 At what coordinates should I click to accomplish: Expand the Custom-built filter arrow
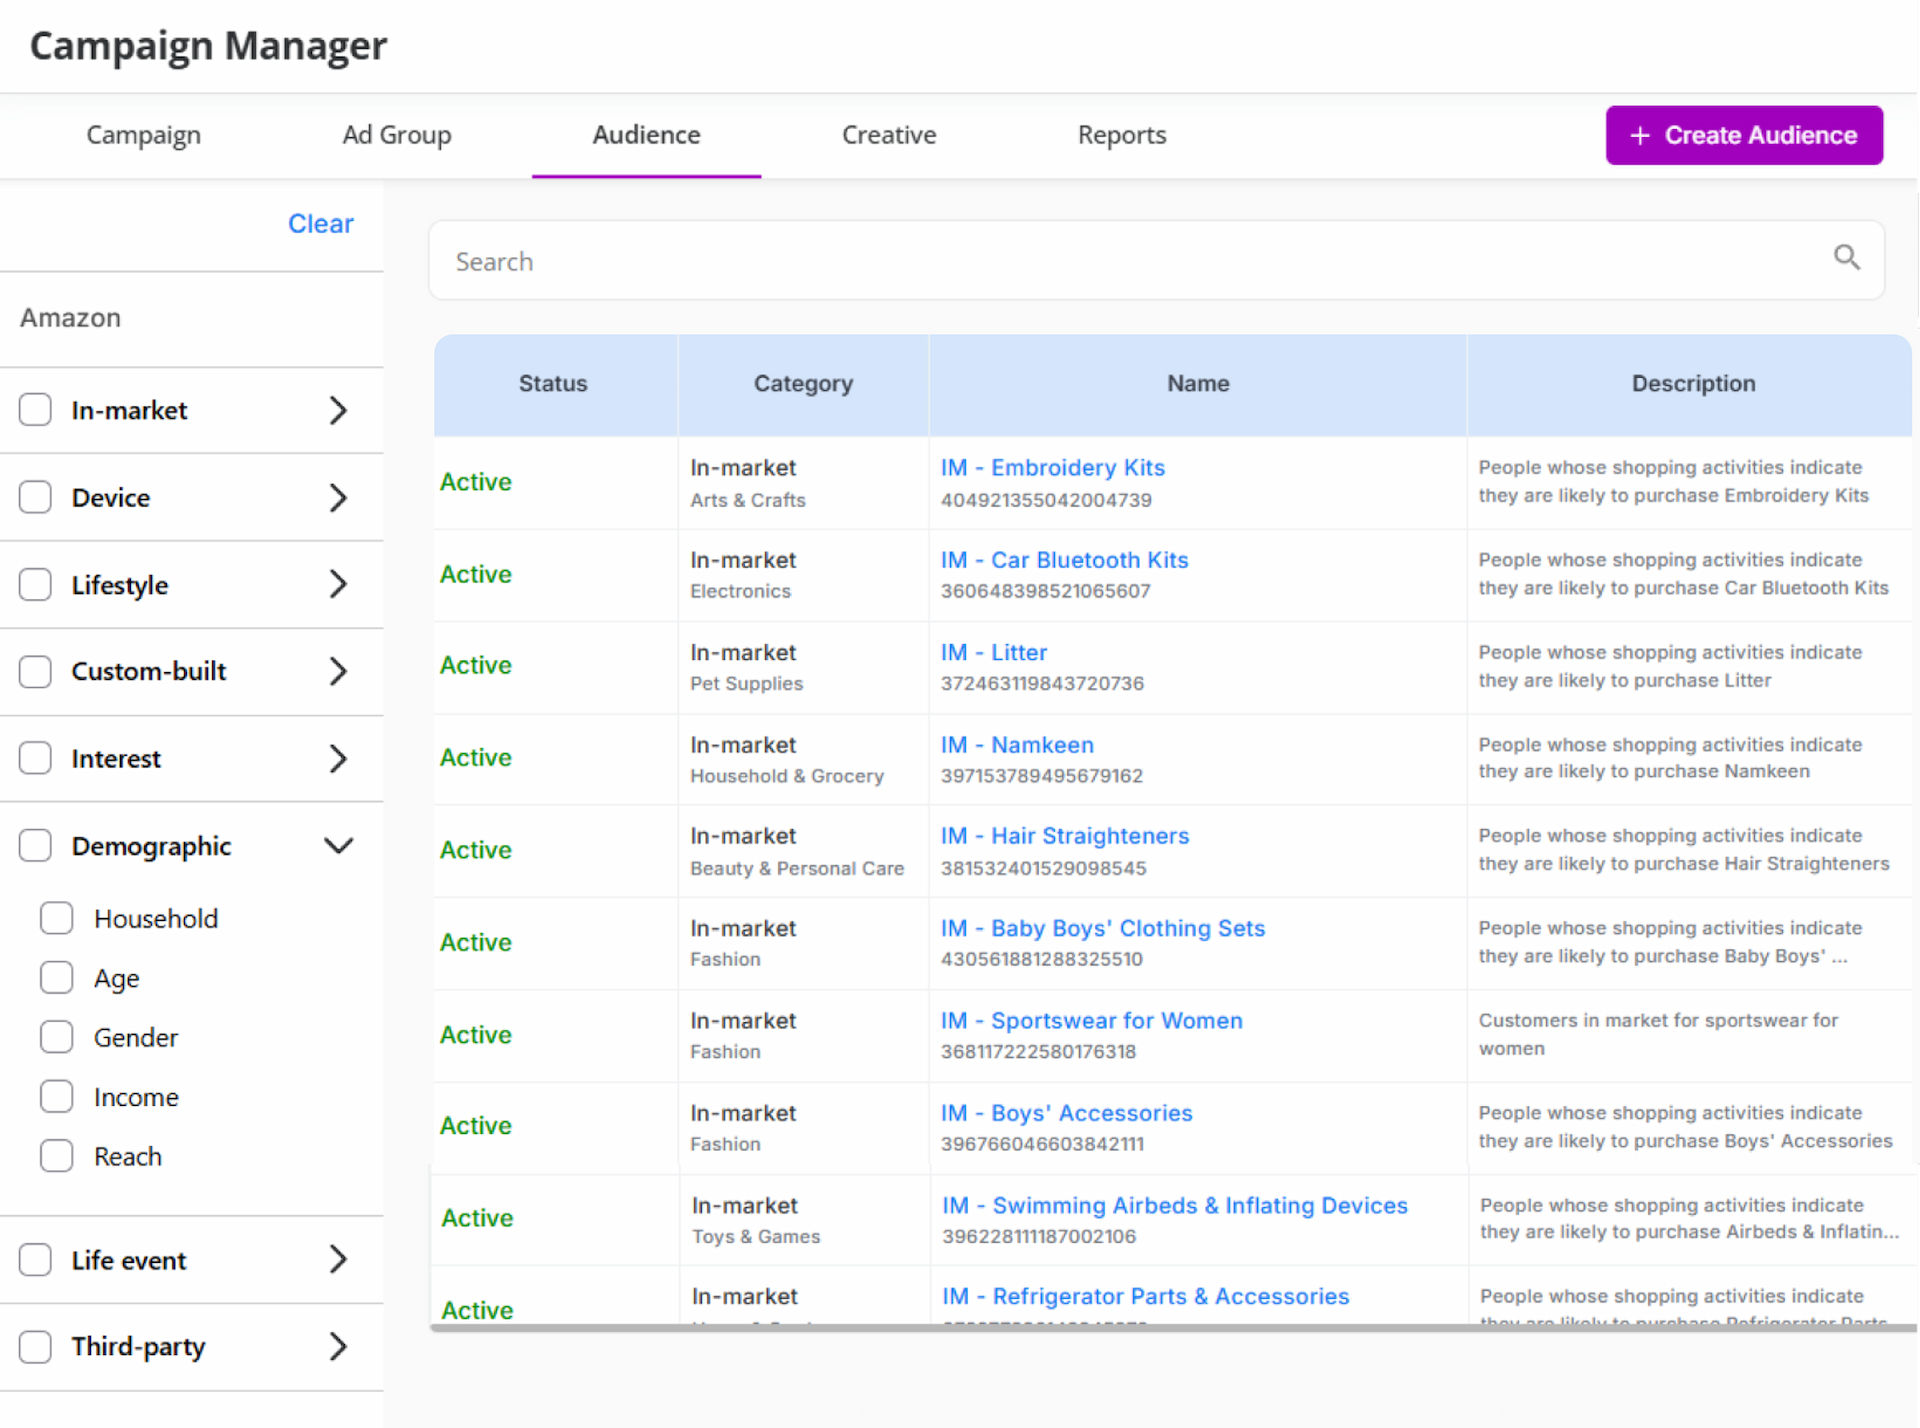(338, 671)
